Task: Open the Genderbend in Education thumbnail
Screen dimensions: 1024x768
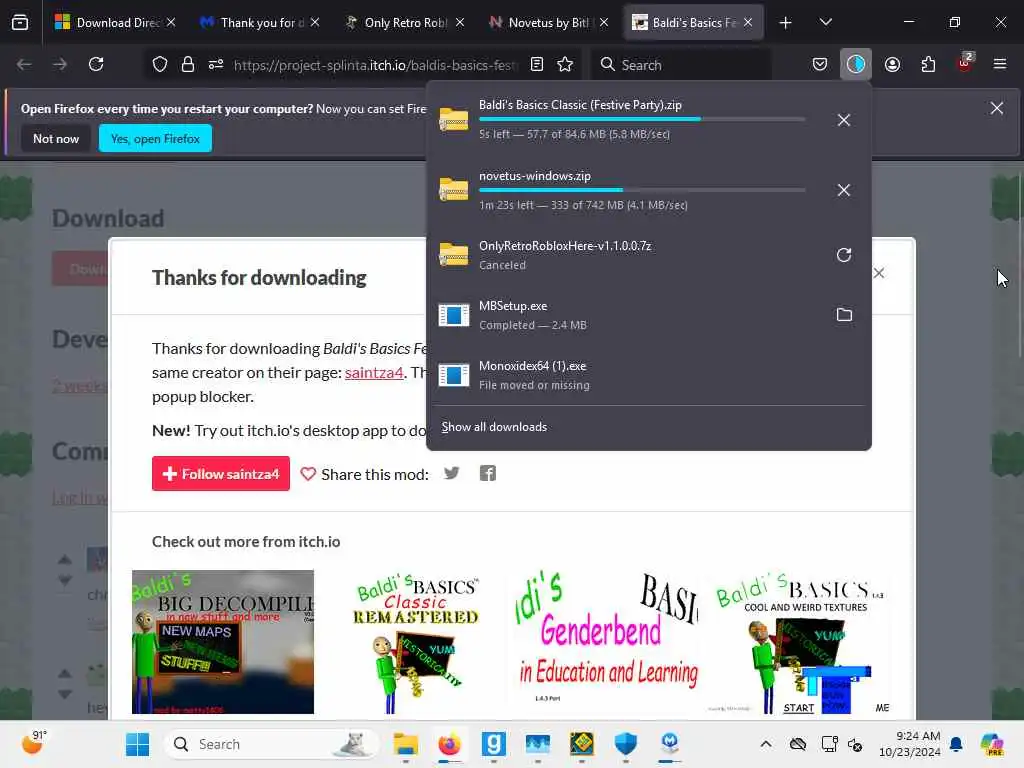Action: pos(608,642)
